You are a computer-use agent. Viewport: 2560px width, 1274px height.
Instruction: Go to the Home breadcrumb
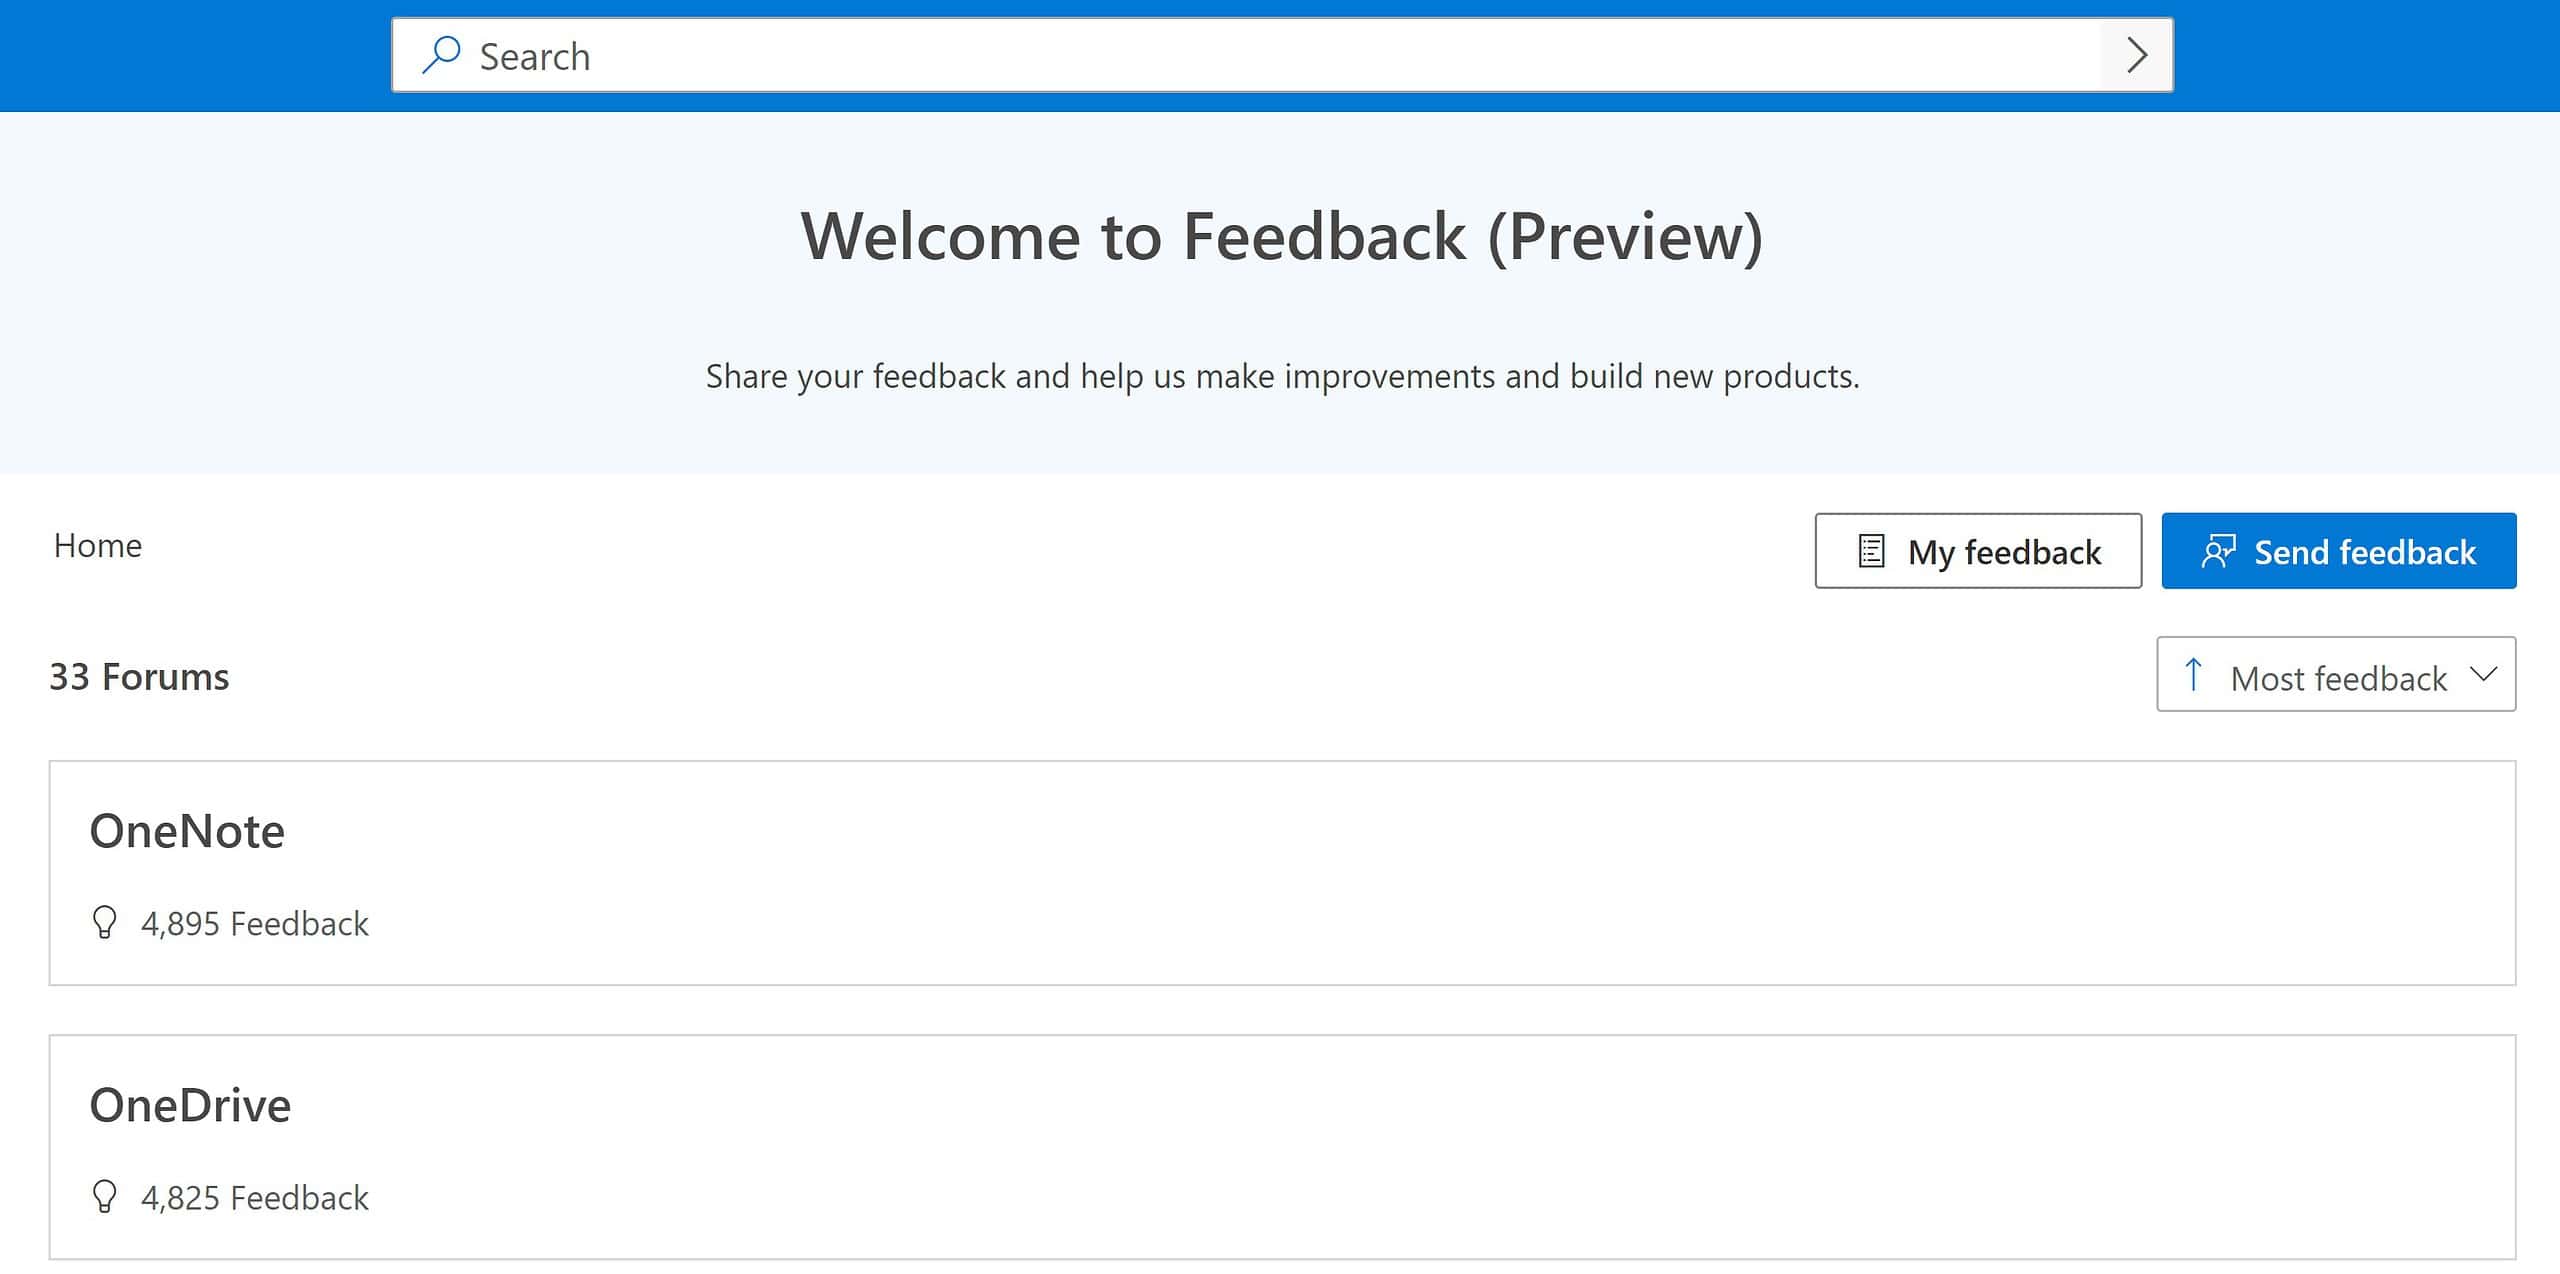click(98, 545)
